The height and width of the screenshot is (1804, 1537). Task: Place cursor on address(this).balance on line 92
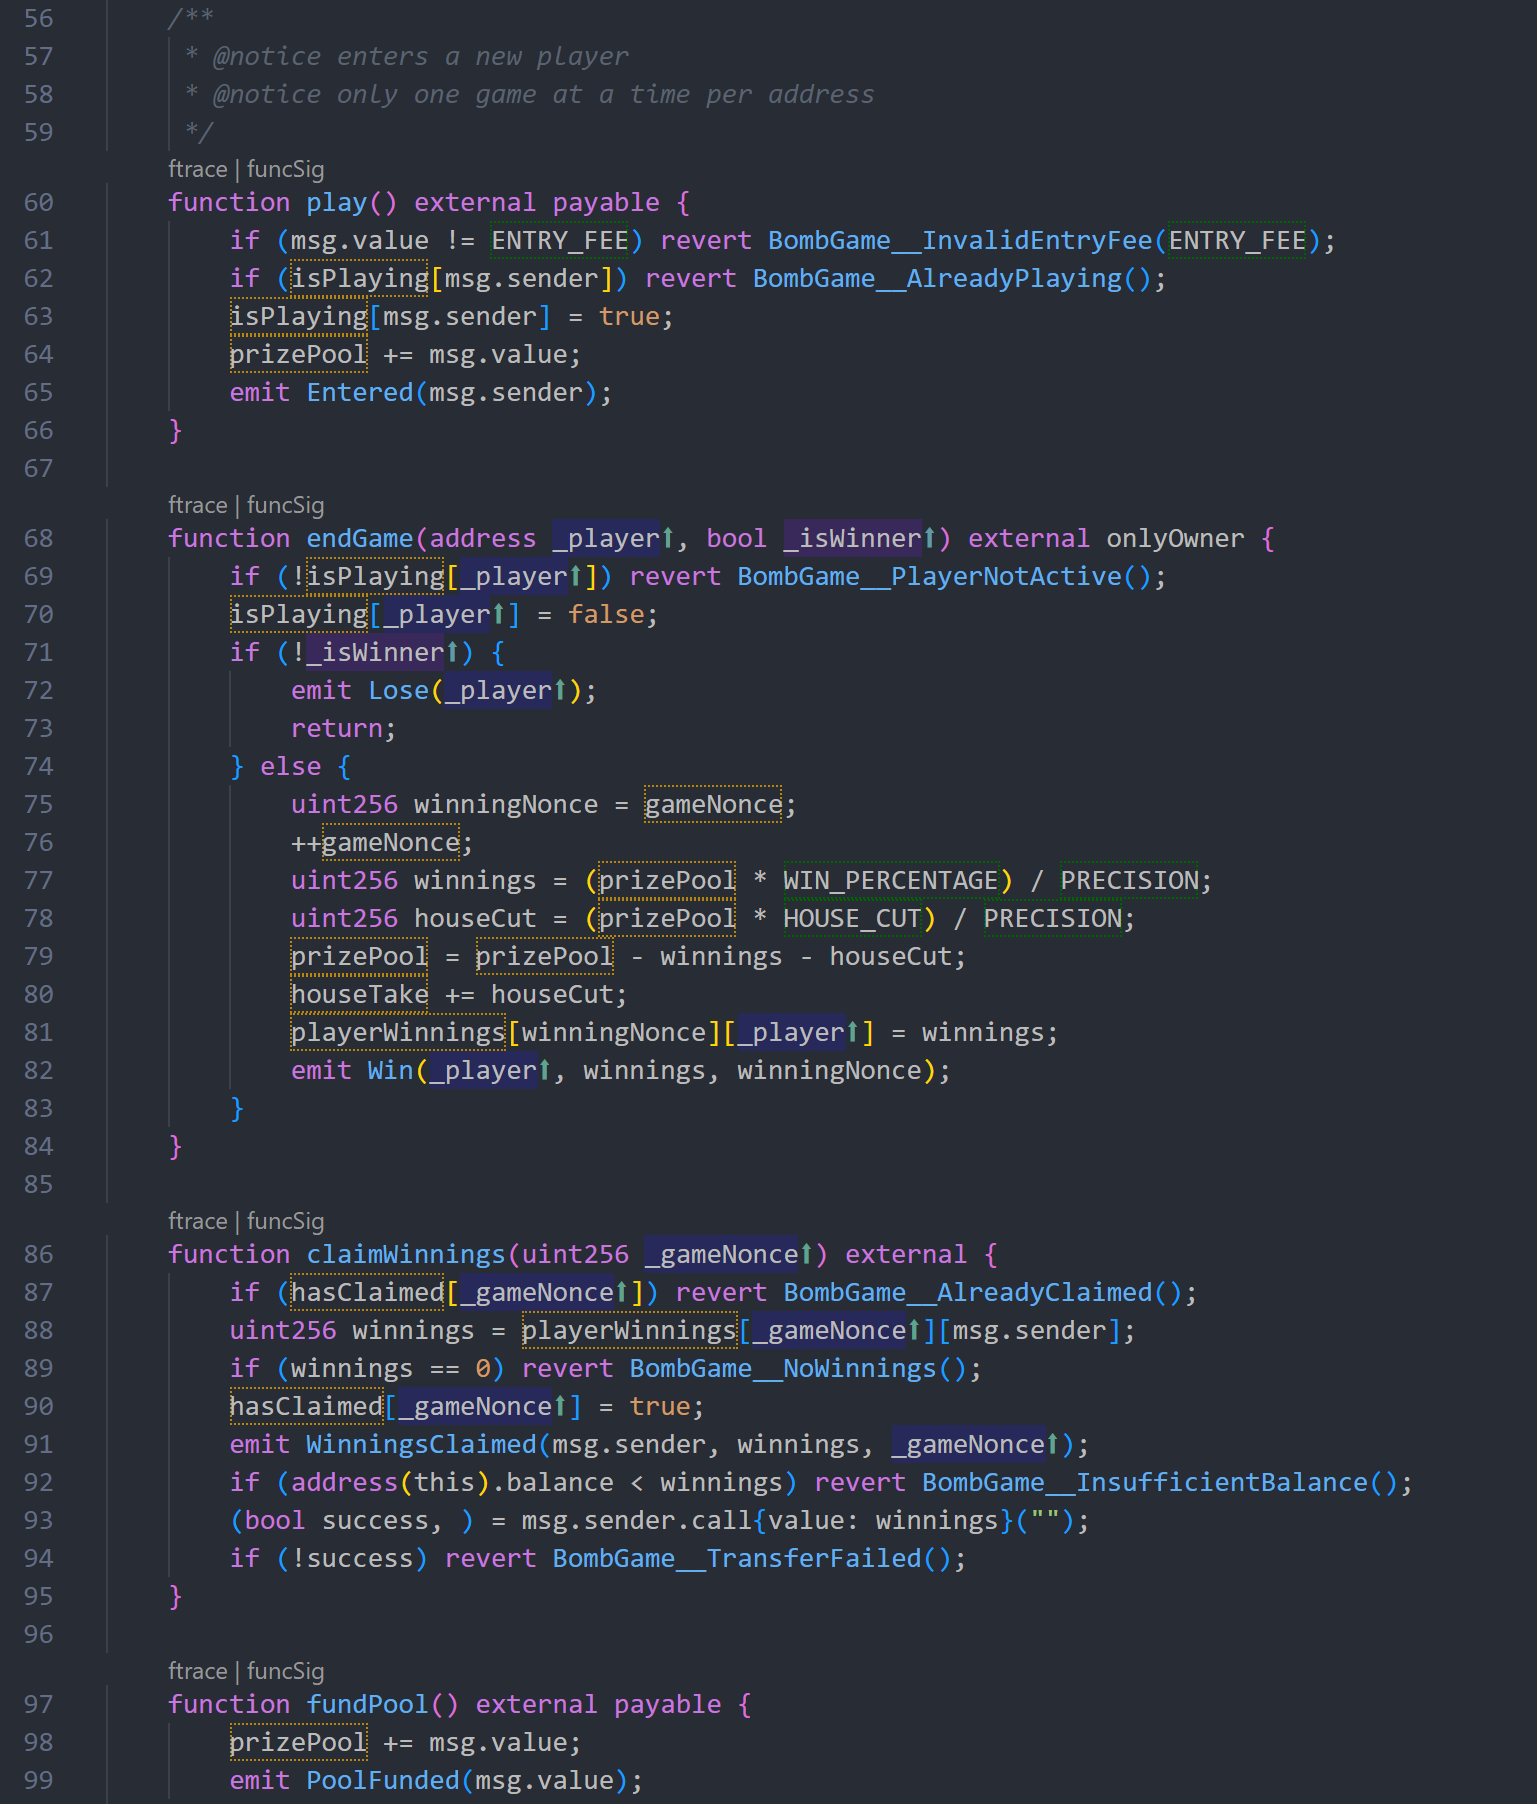[452, 1482]
